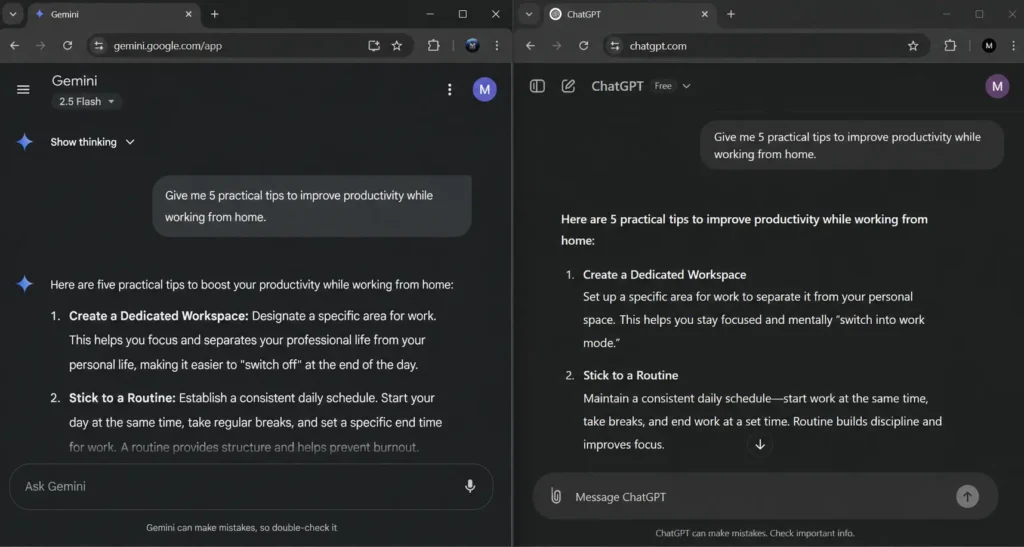Click install app icon in Gemini address bar

click(x=374, y=46)
